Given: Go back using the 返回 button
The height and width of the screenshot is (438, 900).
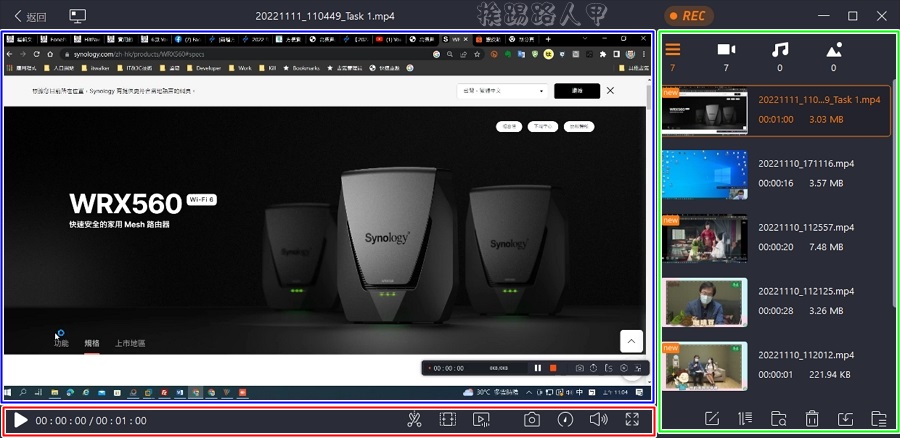Looking at the screenshot, I should point(30,16).
